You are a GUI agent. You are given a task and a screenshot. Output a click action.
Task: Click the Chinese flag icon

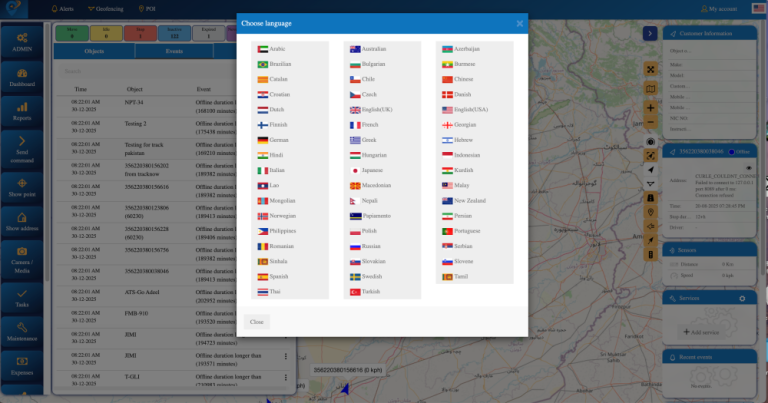point(447,79)
